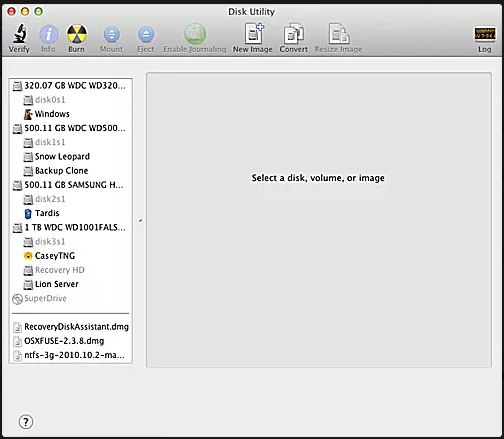Click the Burn disc icon
This screenshot has height=439, width=504.
coord(77,34)
